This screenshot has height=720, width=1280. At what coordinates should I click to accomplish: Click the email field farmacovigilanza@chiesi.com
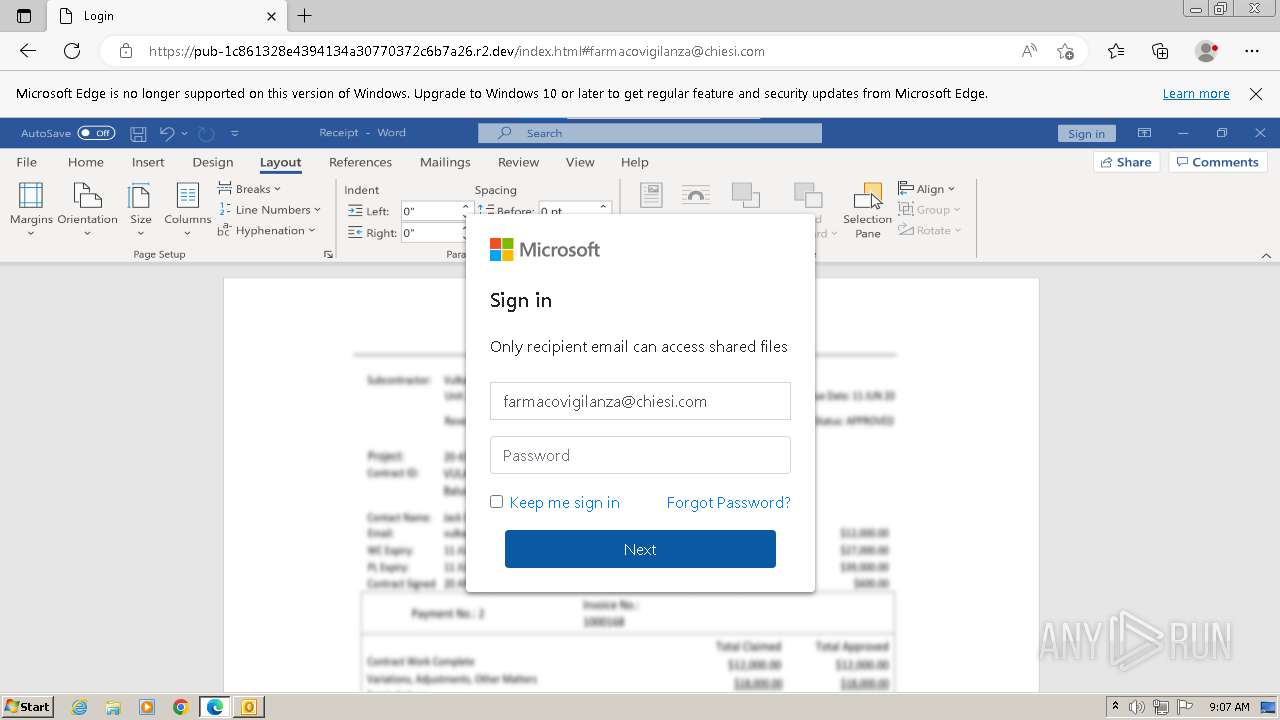tap(640, 401)
